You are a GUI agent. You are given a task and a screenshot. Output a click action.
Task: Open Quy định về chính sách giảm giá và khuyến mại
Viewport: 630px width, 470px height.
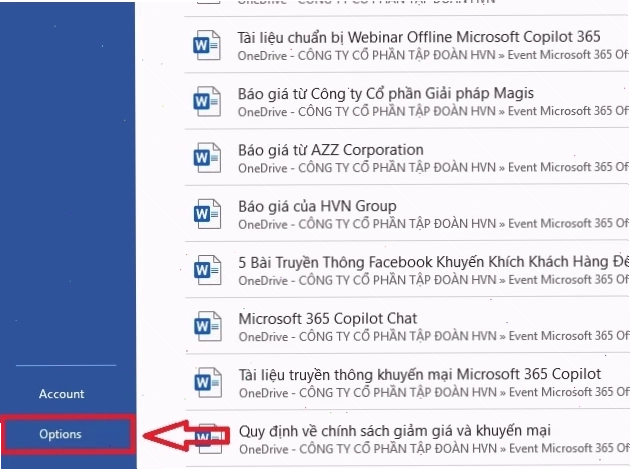tap(395, 431)
